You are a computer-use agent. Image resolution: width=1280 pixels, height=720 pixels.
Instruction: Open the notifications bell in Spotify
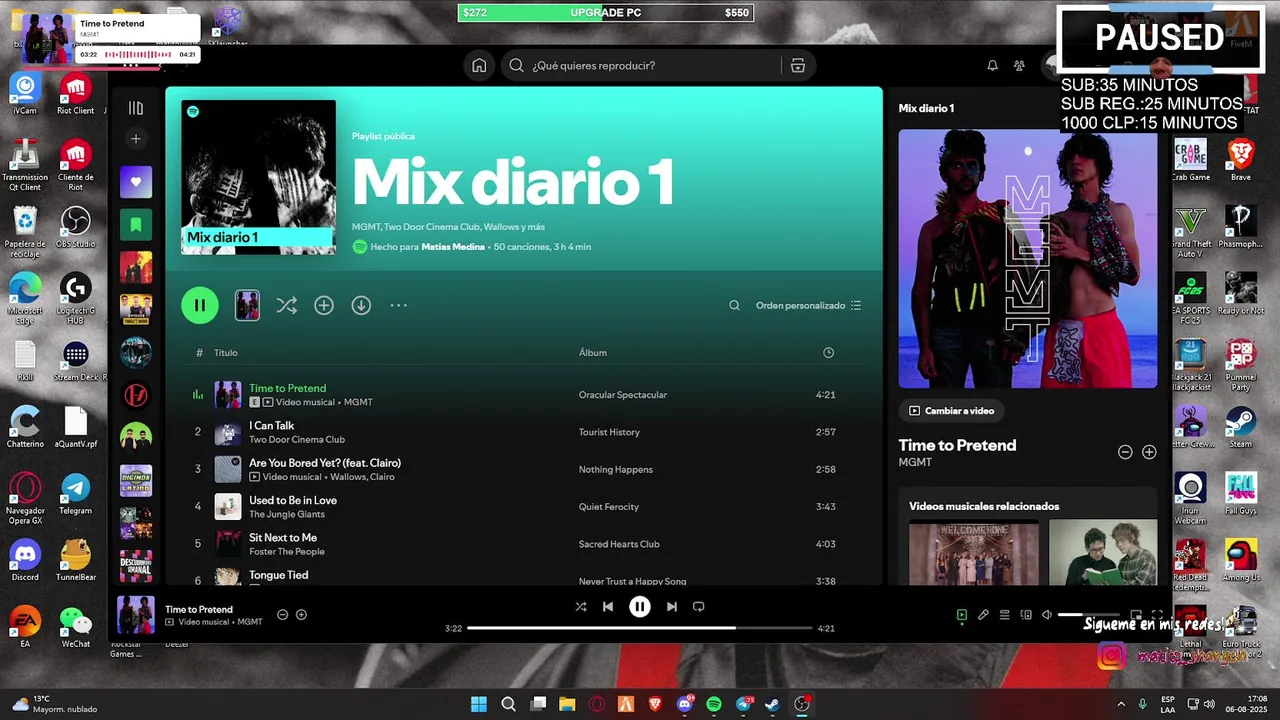click(x=992, y=66)
